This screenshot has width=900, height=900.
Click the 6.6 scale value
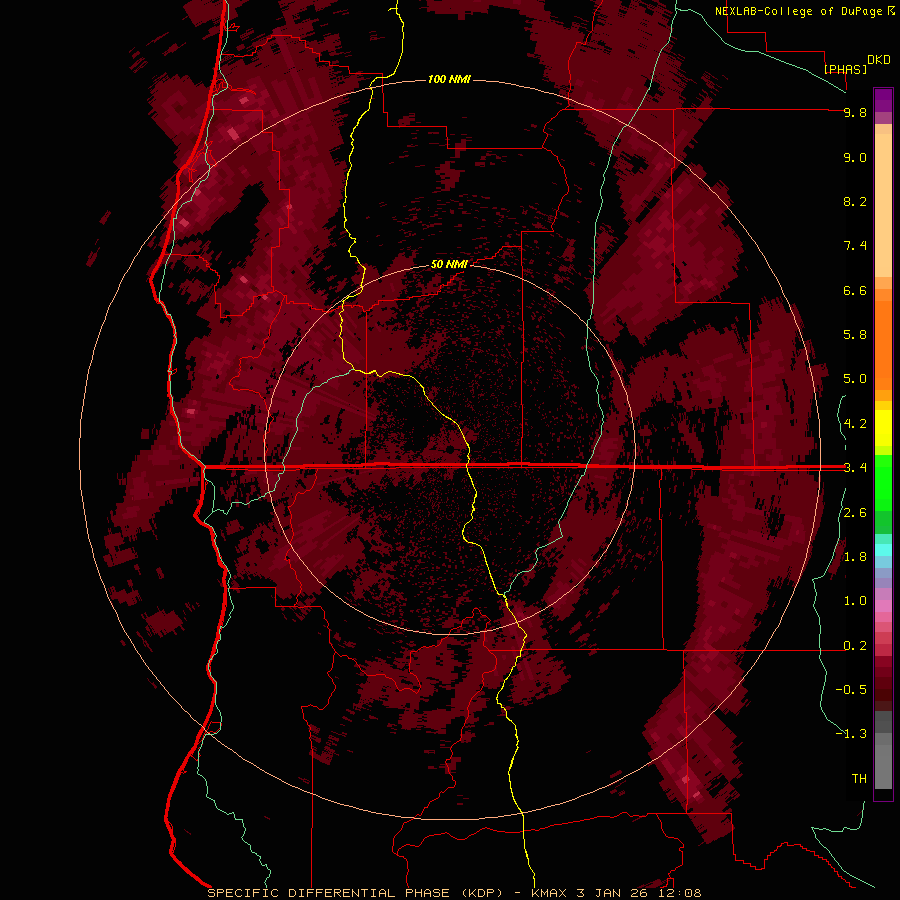(x=855, y=290)
